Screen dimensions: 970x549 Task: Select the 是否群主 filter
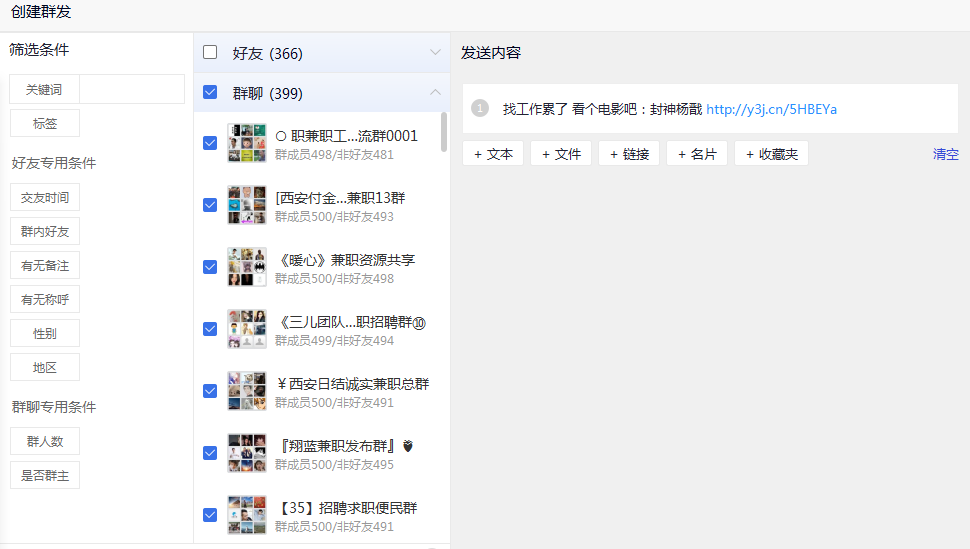[x=45, y=475]
